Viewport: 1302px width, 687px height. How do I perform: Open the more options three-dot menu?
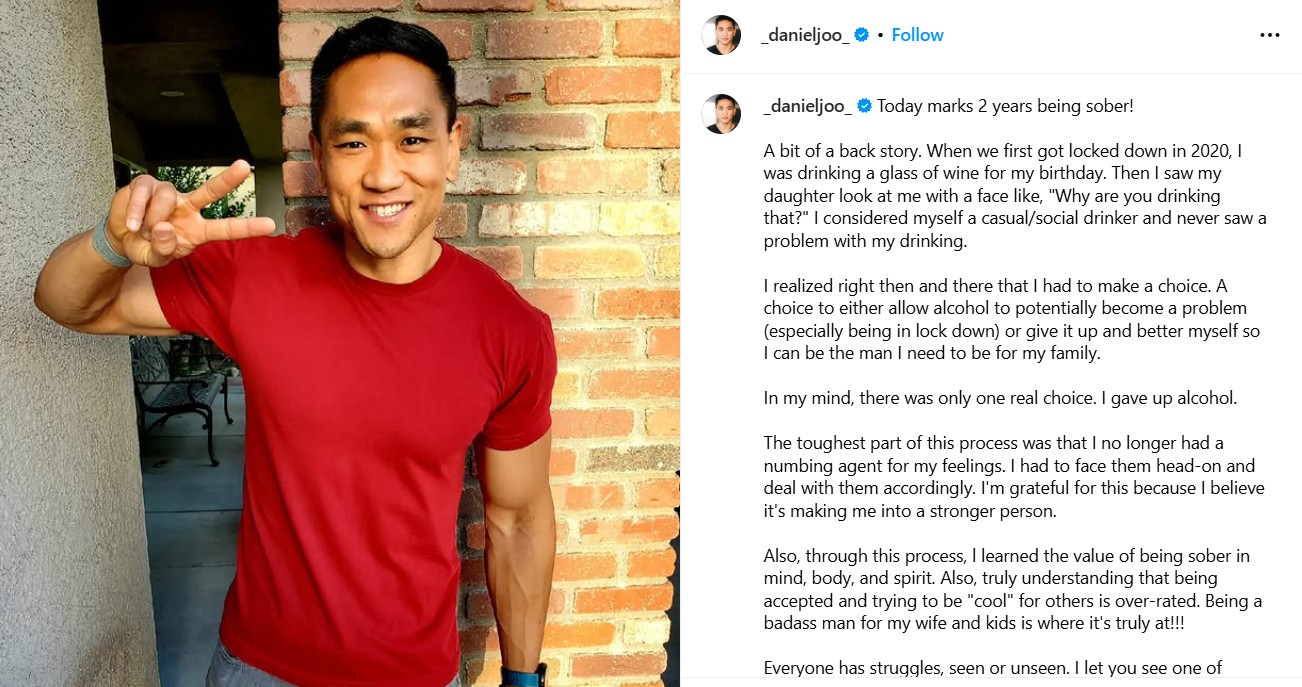[x=1269, y=35]
